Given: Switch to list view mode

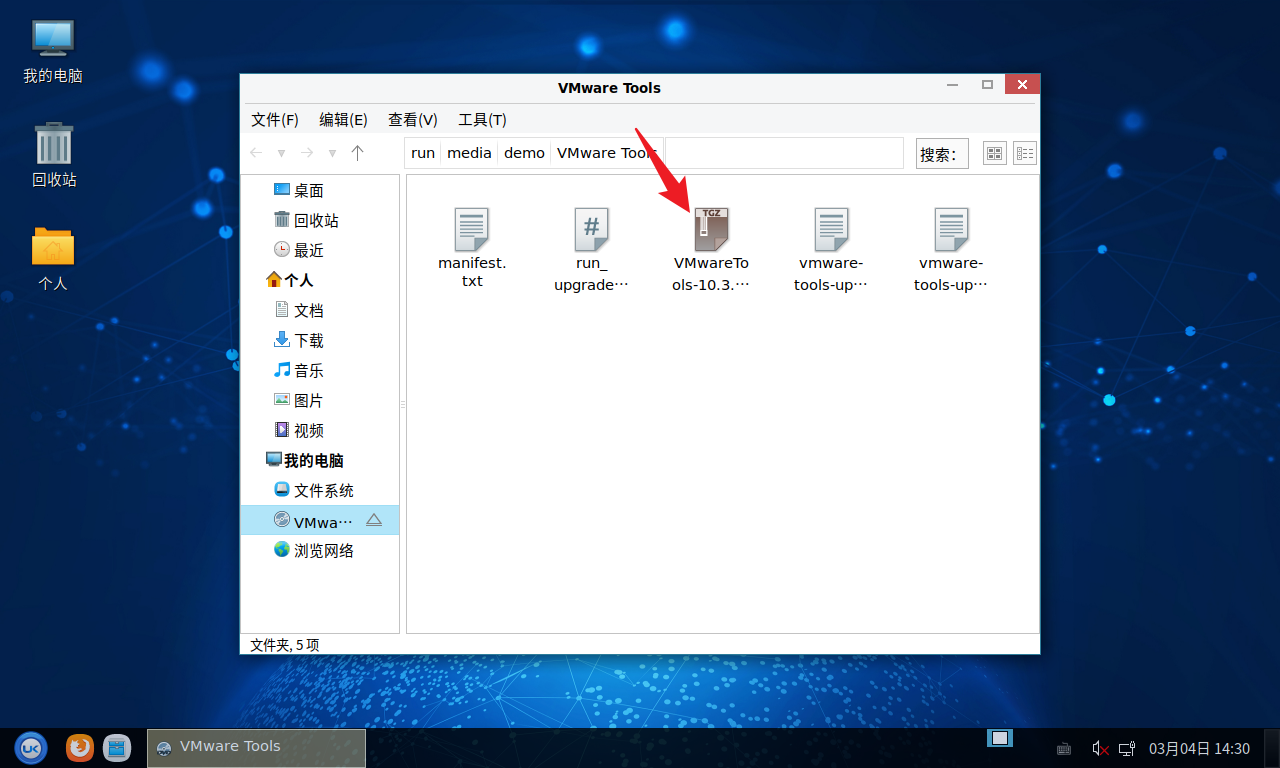Looking at the screenshot, I should tap(1025, 153).
